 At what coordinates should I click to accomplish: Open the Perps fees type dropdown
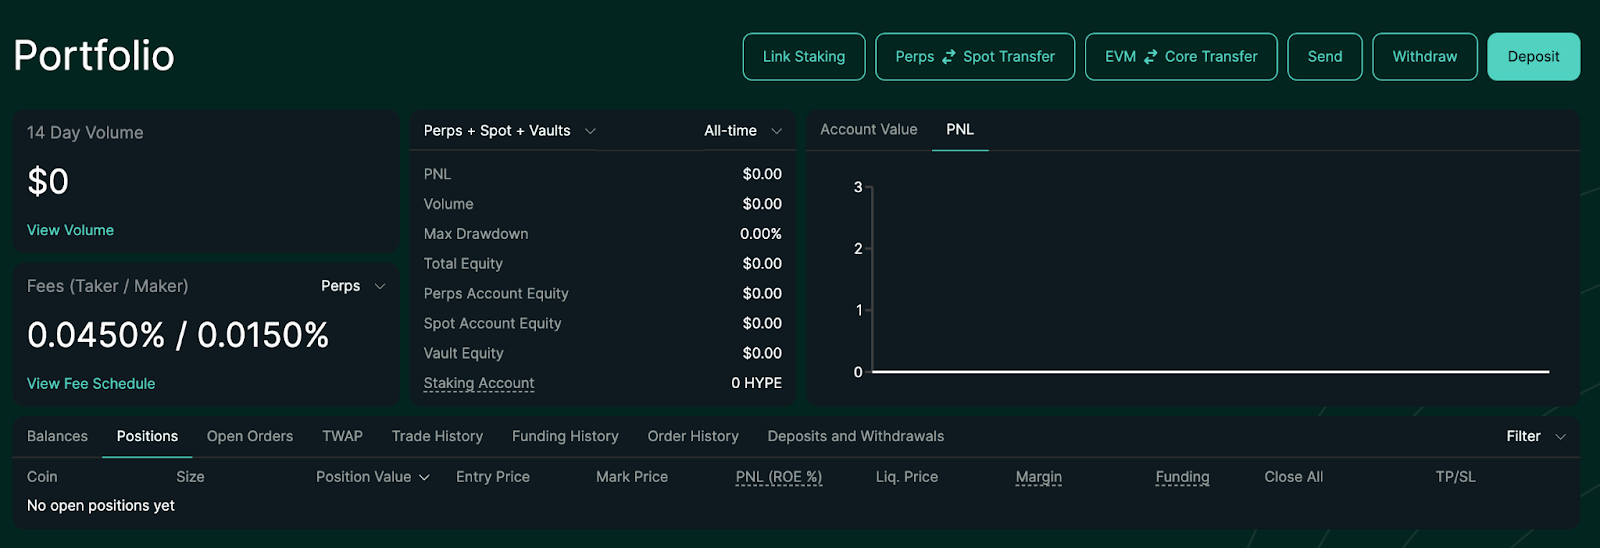point(353,286)
